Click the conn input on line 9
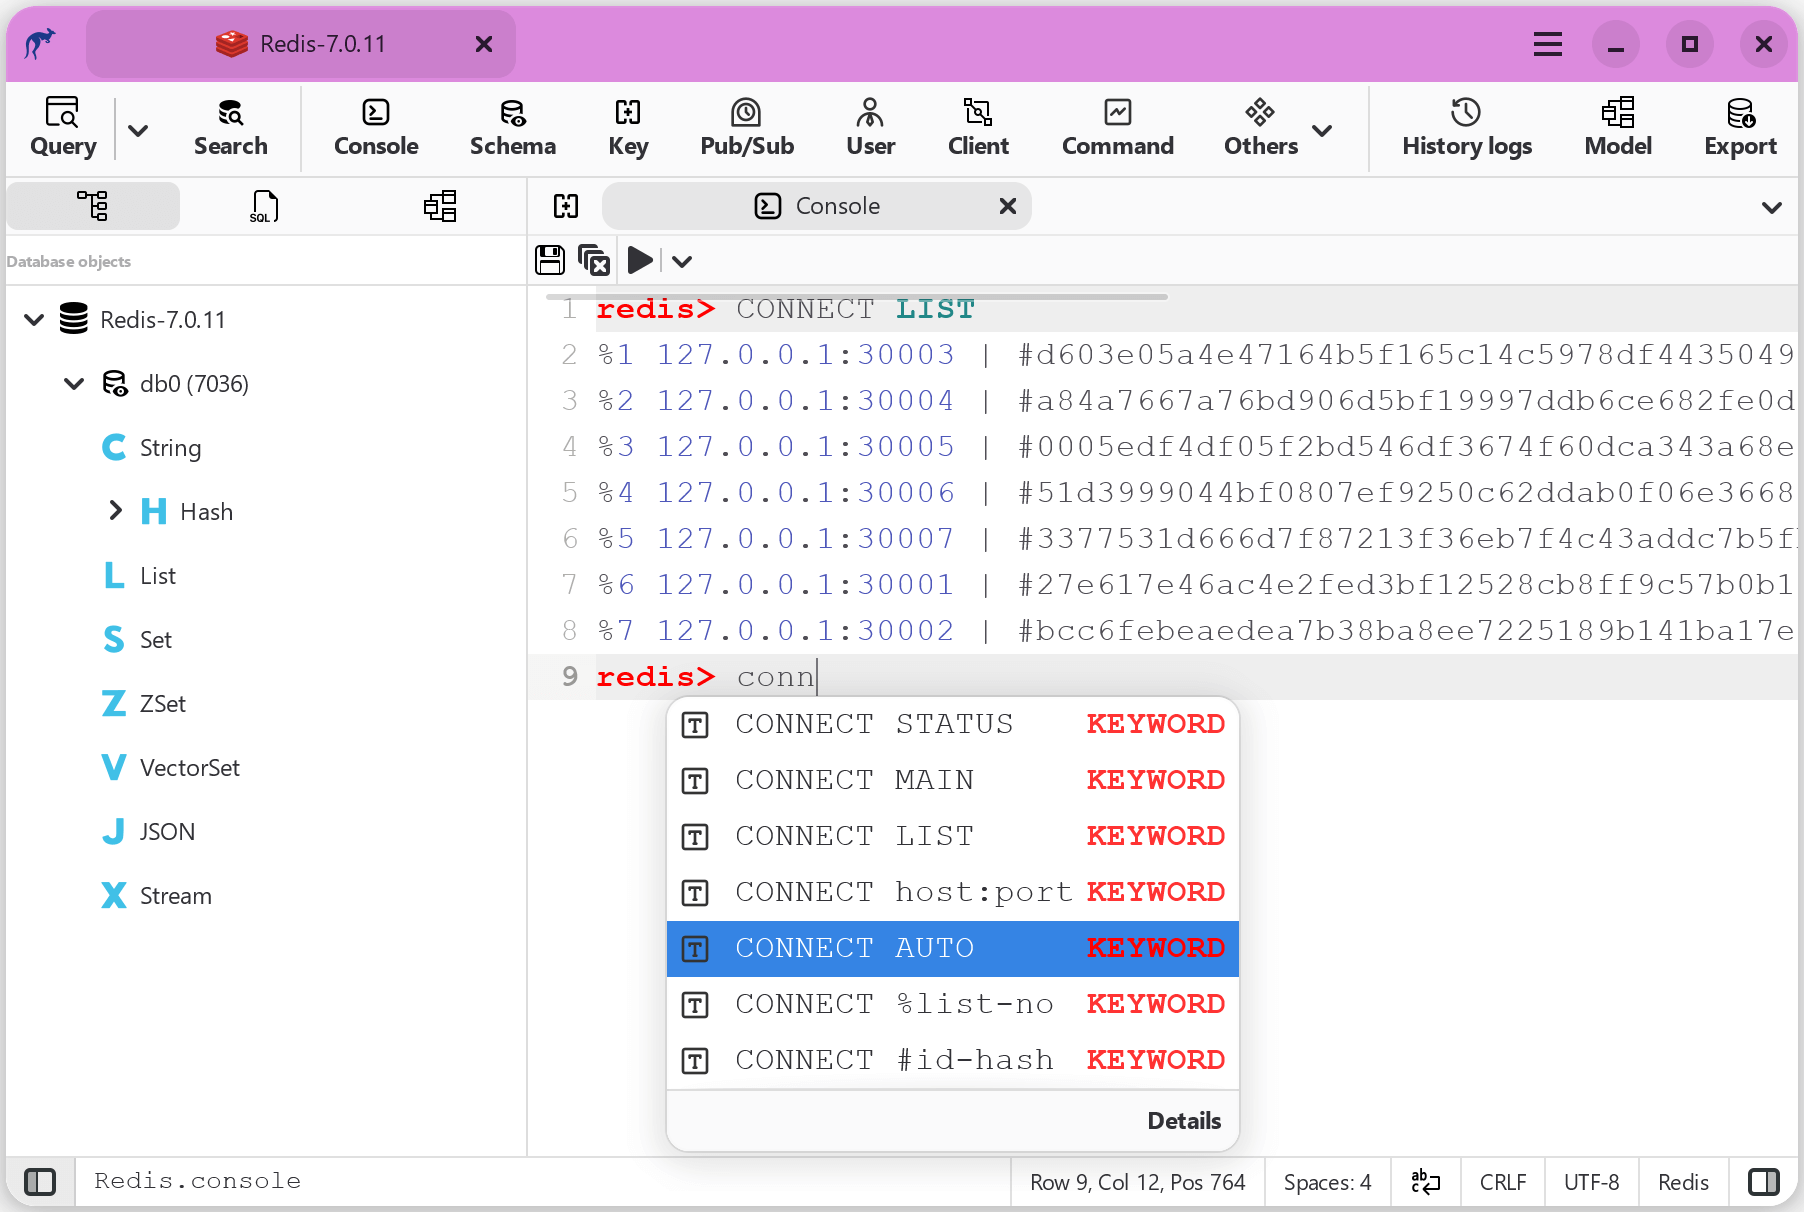This screenshot has height=1212, width=1804. pos(776,677)
